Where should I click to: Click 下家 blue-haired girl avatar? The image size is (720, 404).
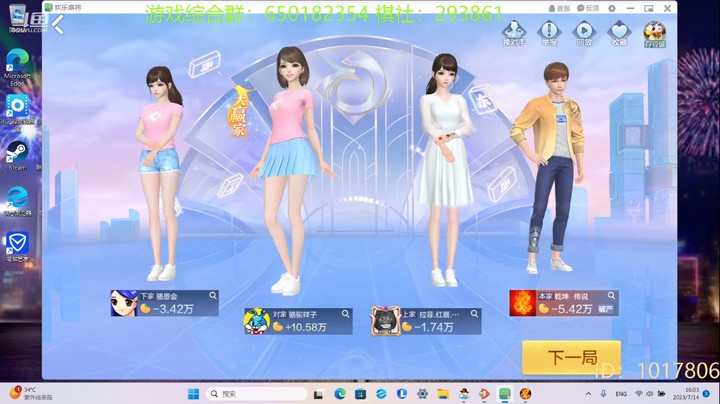tap(124, 303)
